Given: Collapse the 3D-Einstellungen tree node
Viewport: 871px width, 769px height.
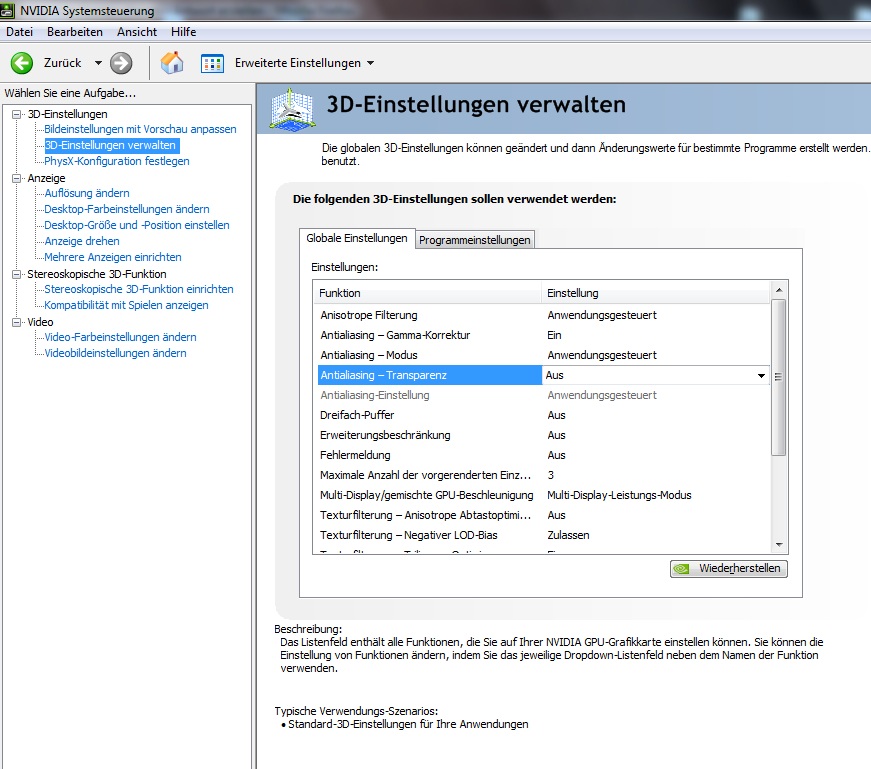Looking at the screenshot, I should [16, 114].
